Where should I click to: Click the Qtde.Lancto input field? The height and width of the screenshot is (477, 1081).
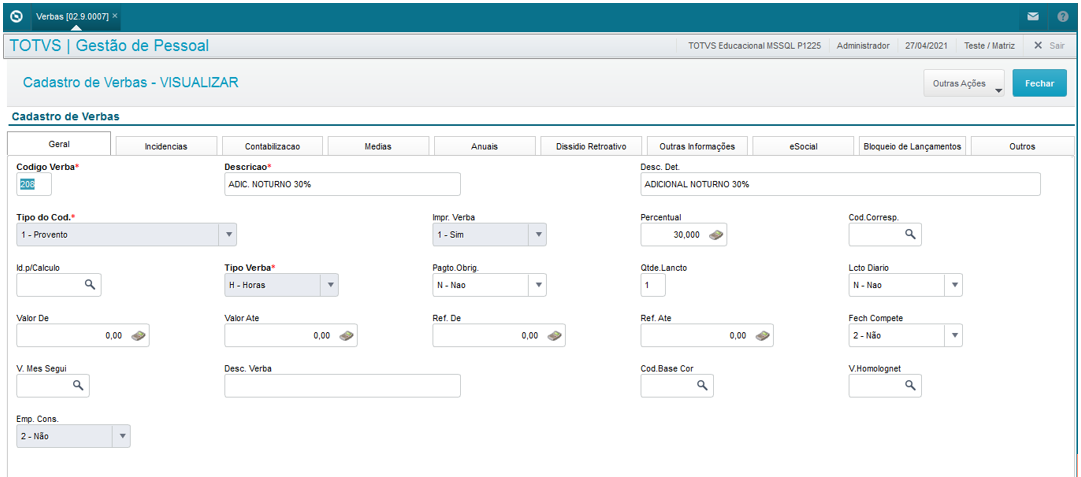point(653,285)
